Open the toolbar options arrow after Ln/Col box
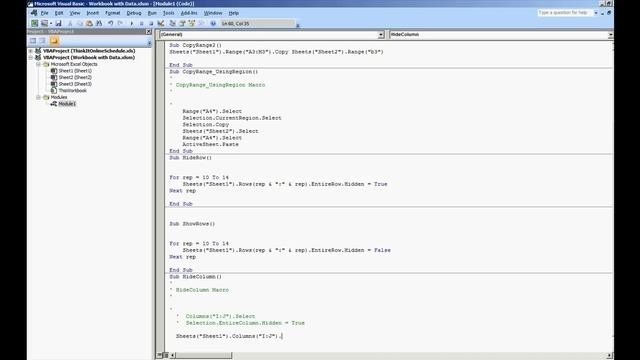Image resolution: width=640 pixels, height=360 pixels. tap(298, 25)
